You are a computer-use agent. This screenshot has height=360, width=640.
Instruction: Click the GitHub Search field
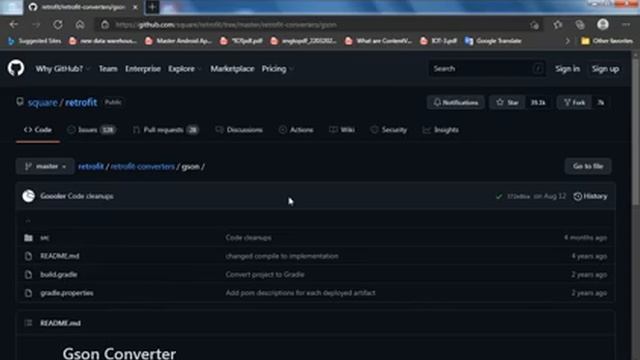[487, 69]
